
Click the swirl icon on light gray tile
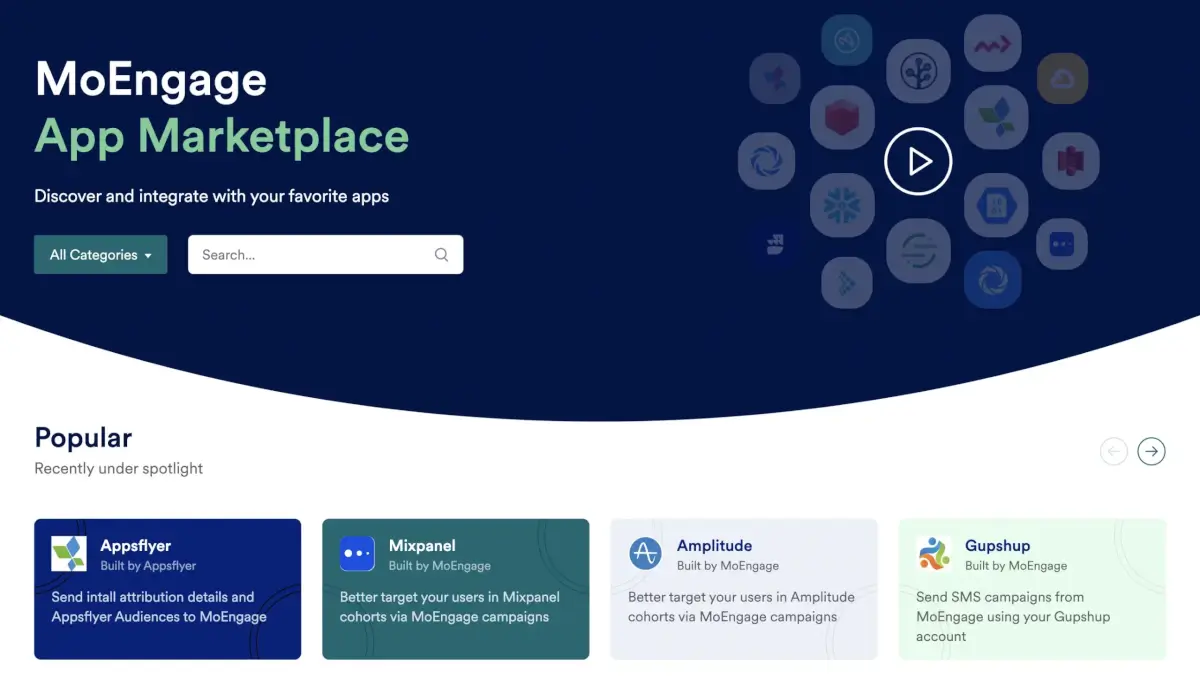click(766, 161)
